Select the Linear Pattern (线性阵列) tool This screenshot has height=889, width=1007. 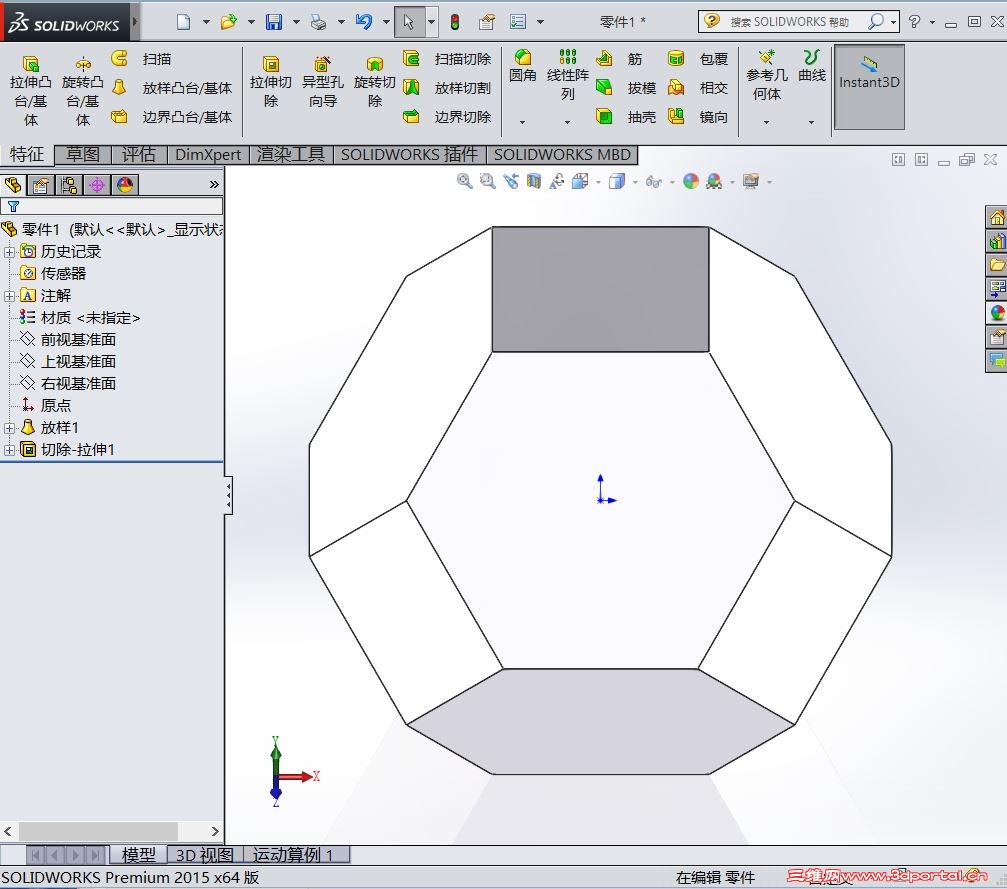568,75
